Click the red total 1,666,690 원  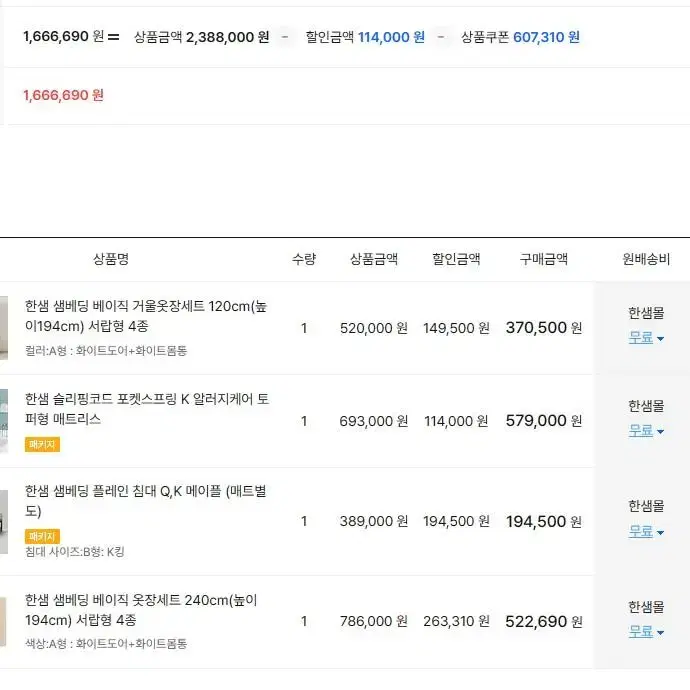63,95
